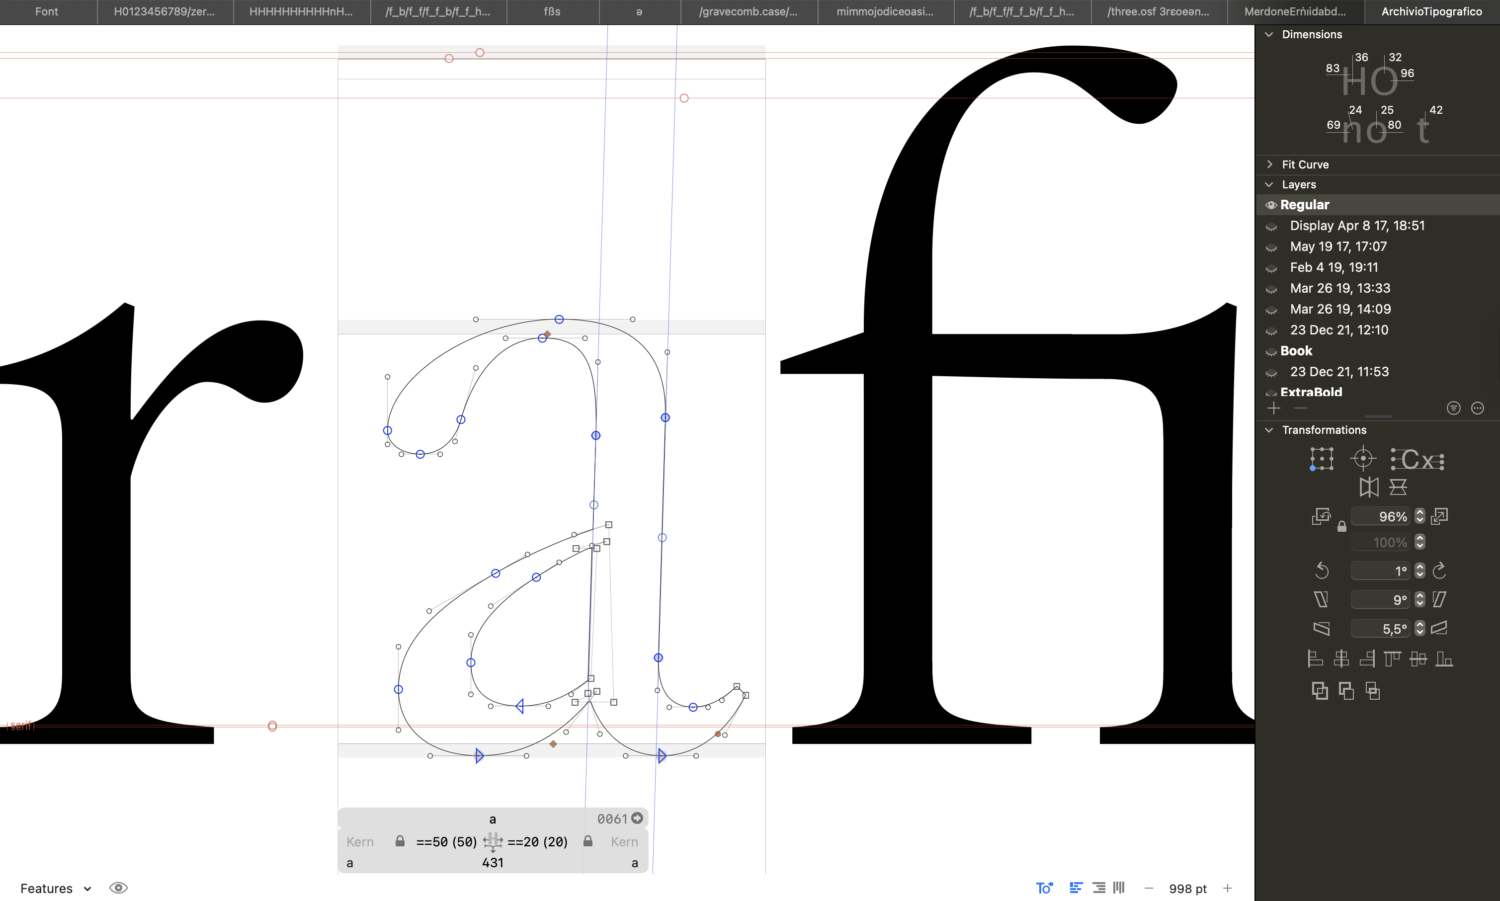Select the fßs tab

coord(552,12)
